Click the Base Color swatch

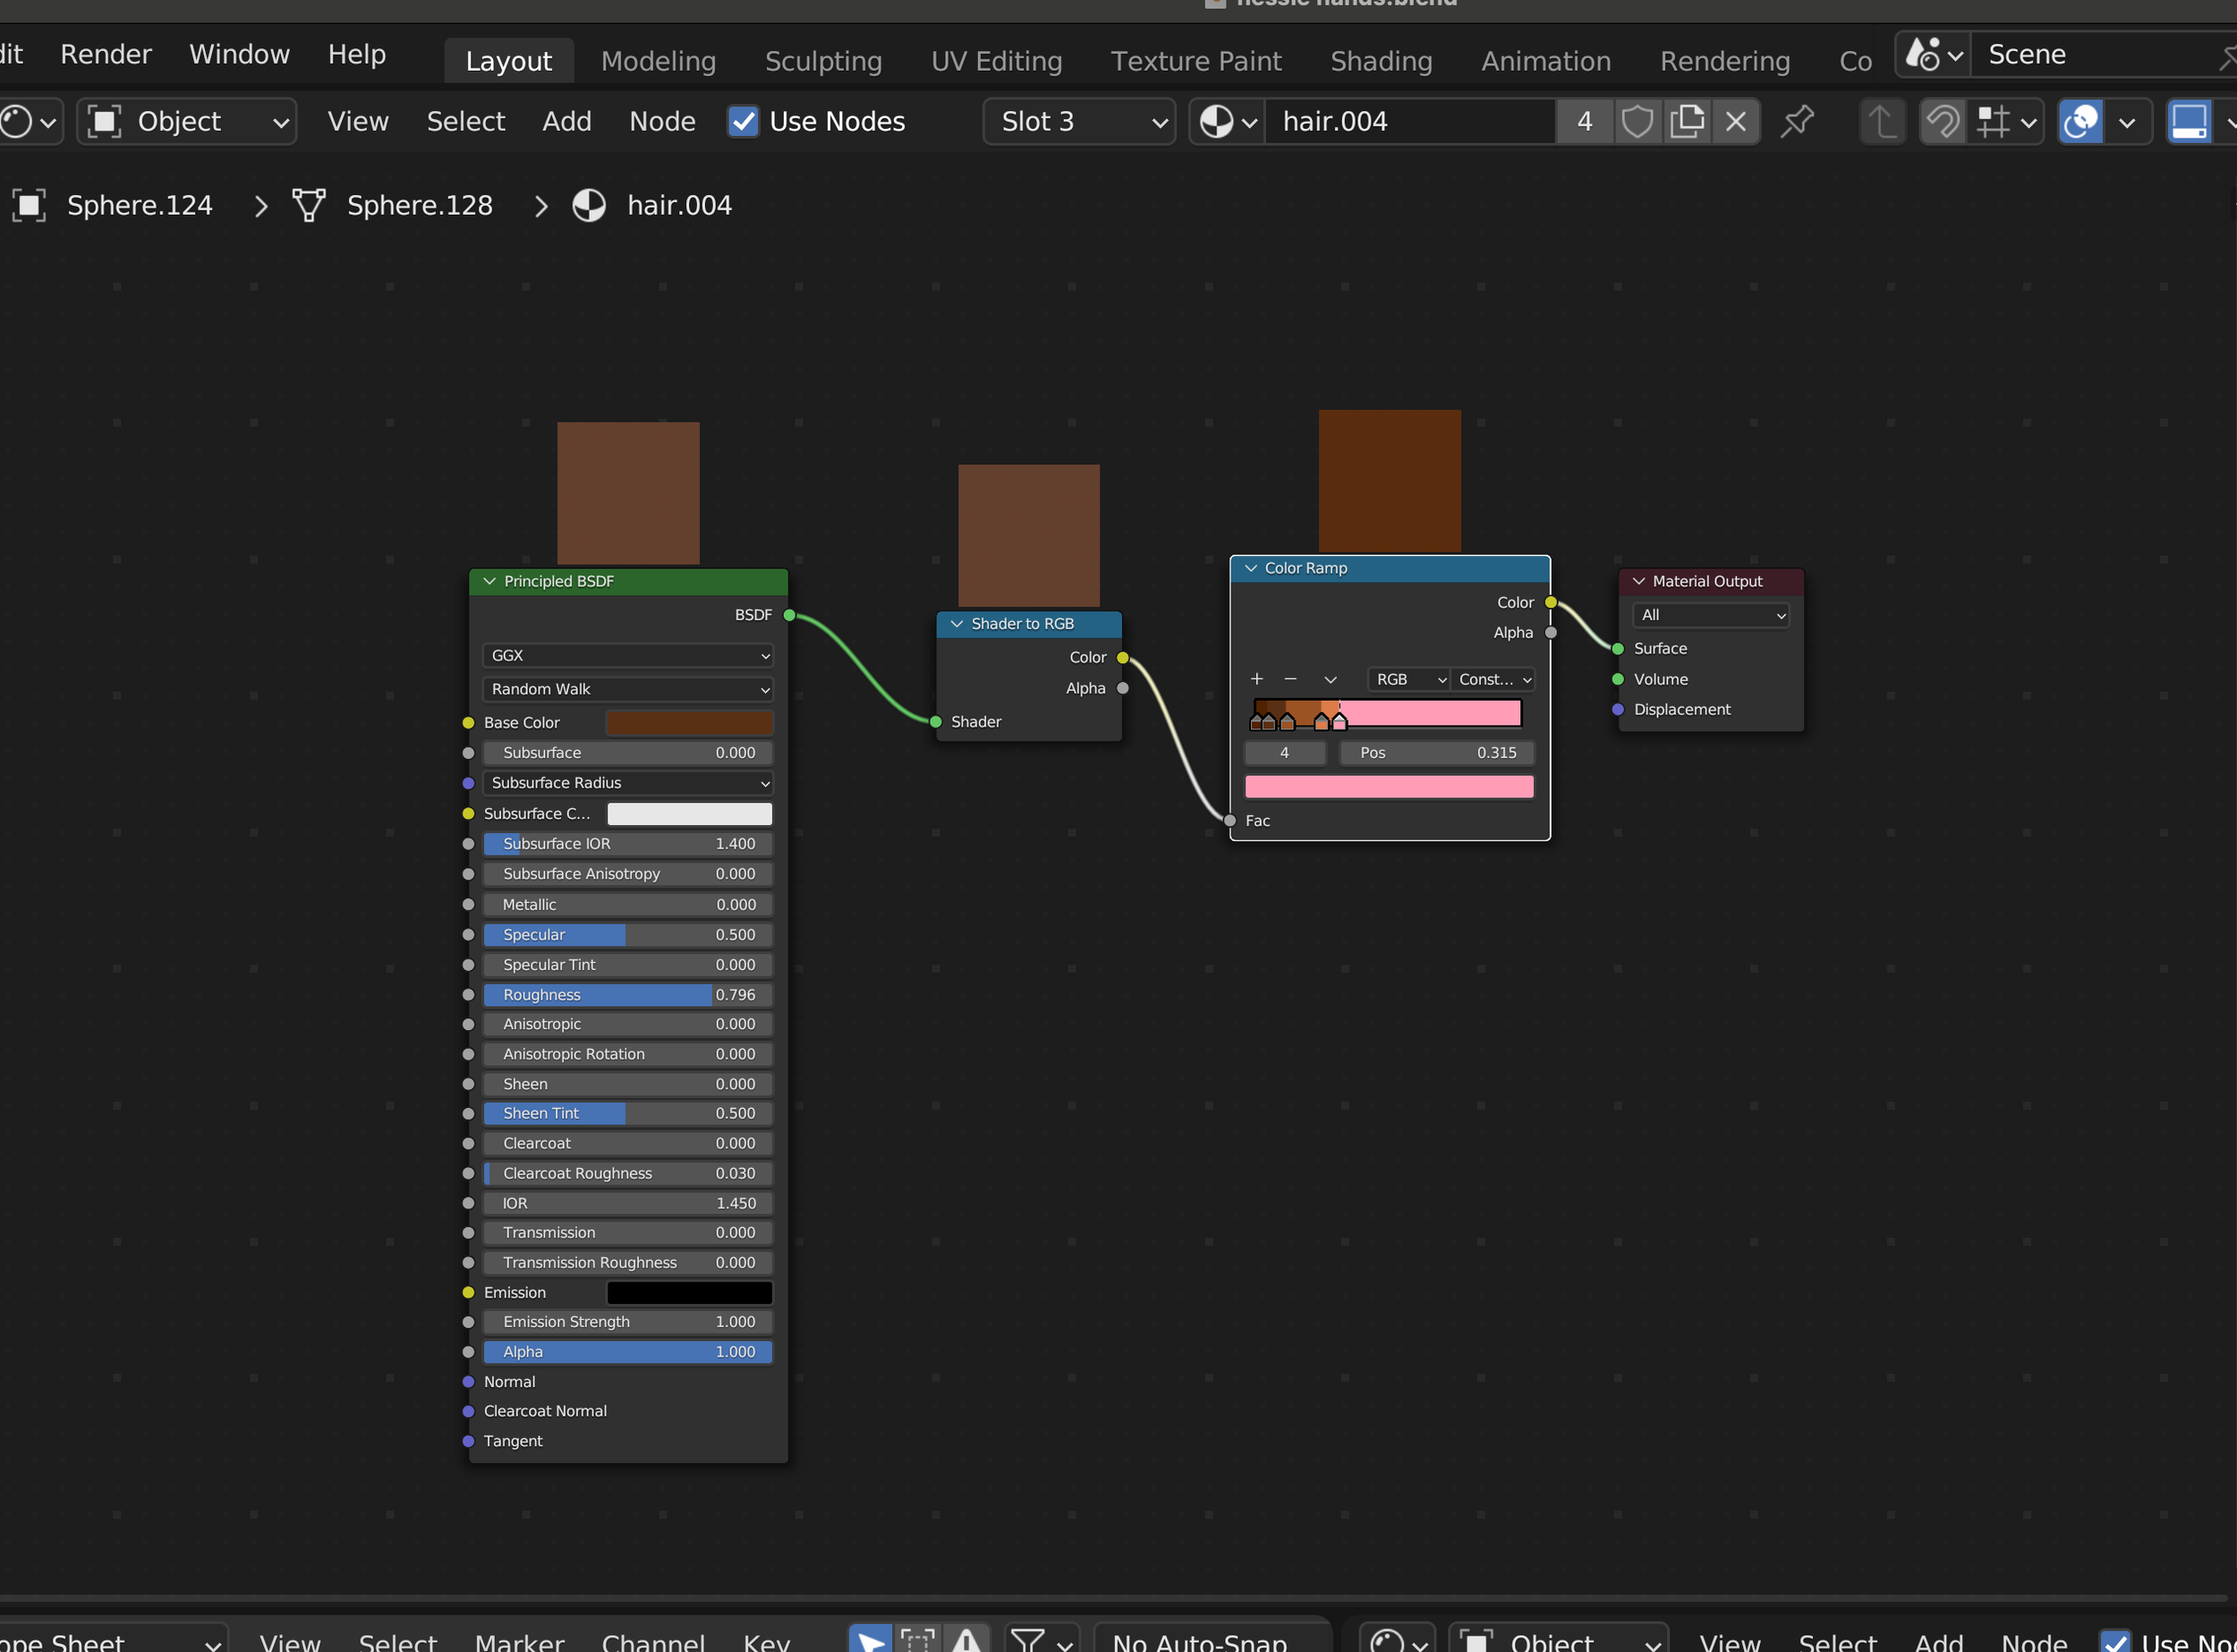tap(689, 722)
